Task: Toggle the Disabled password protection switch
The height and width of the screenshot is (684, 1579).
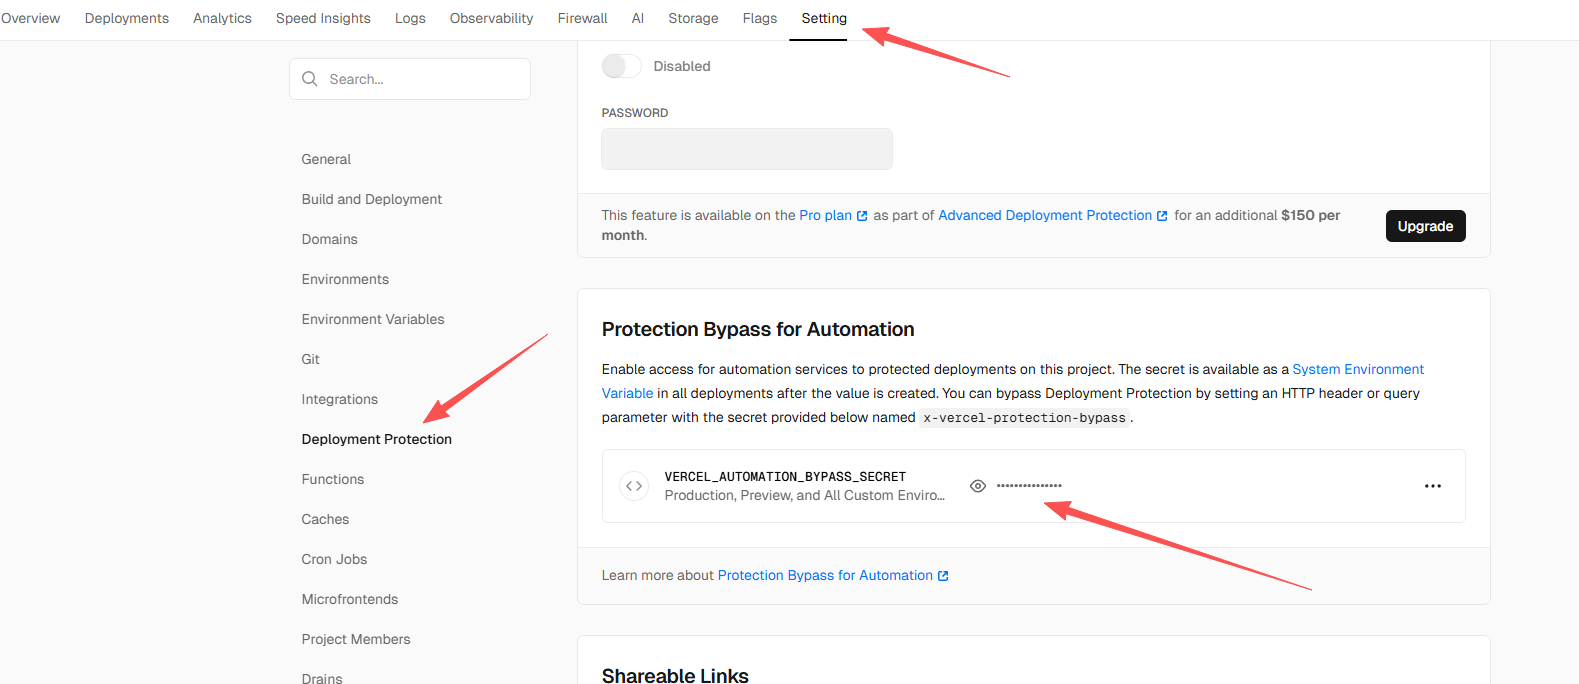Action: point(621,66)
